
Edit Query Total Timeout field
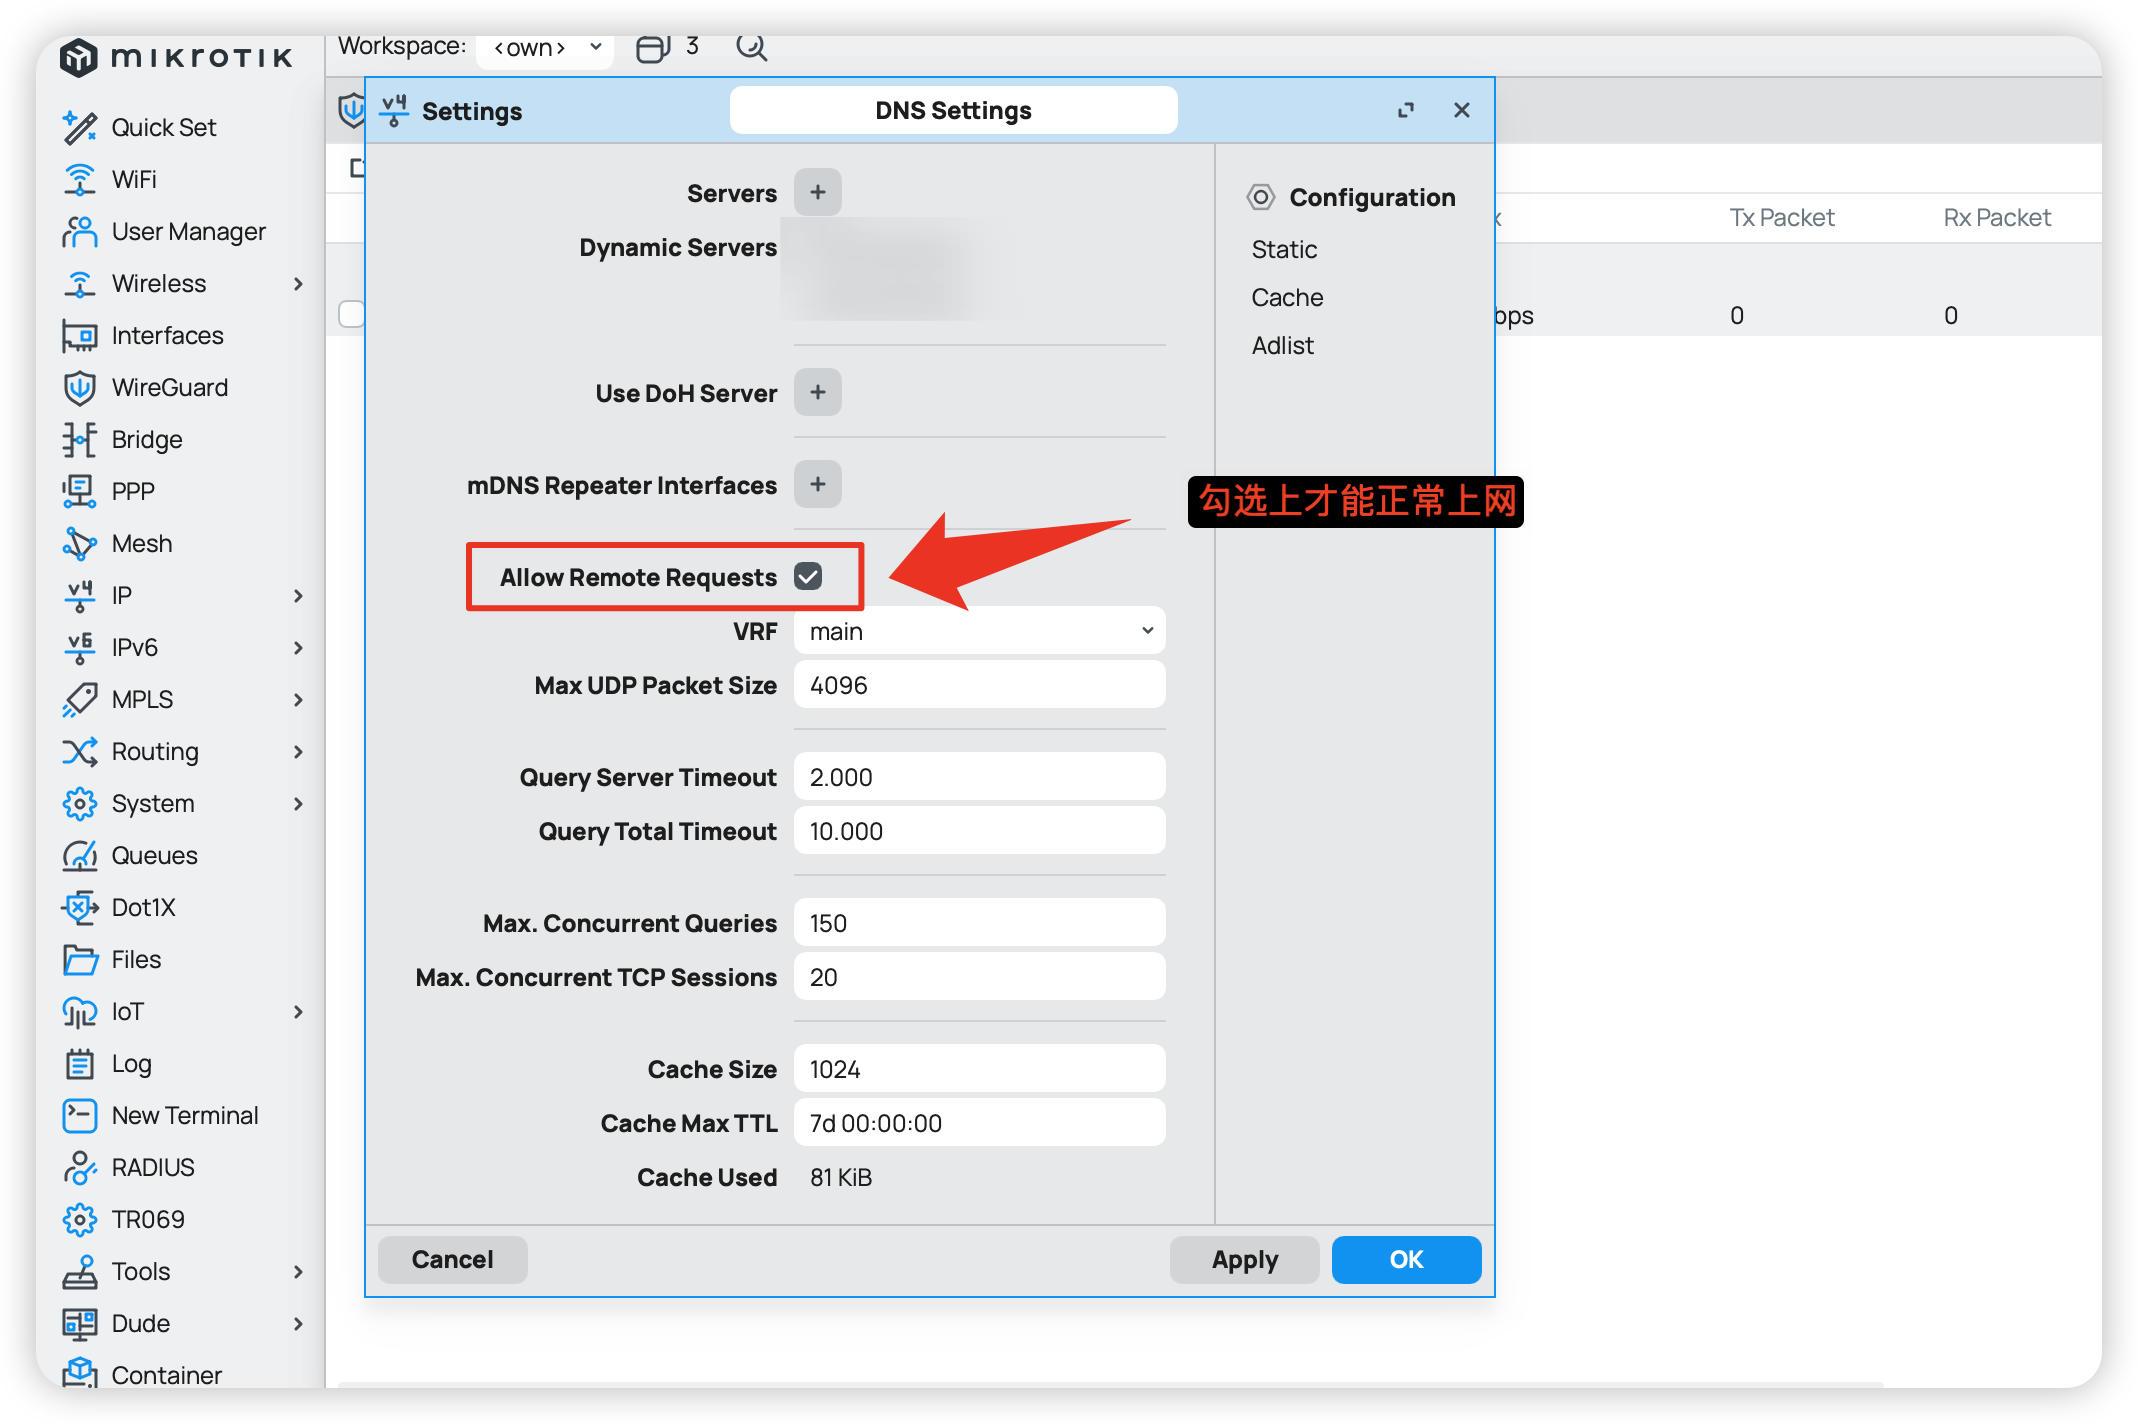(x=980, y=831)
